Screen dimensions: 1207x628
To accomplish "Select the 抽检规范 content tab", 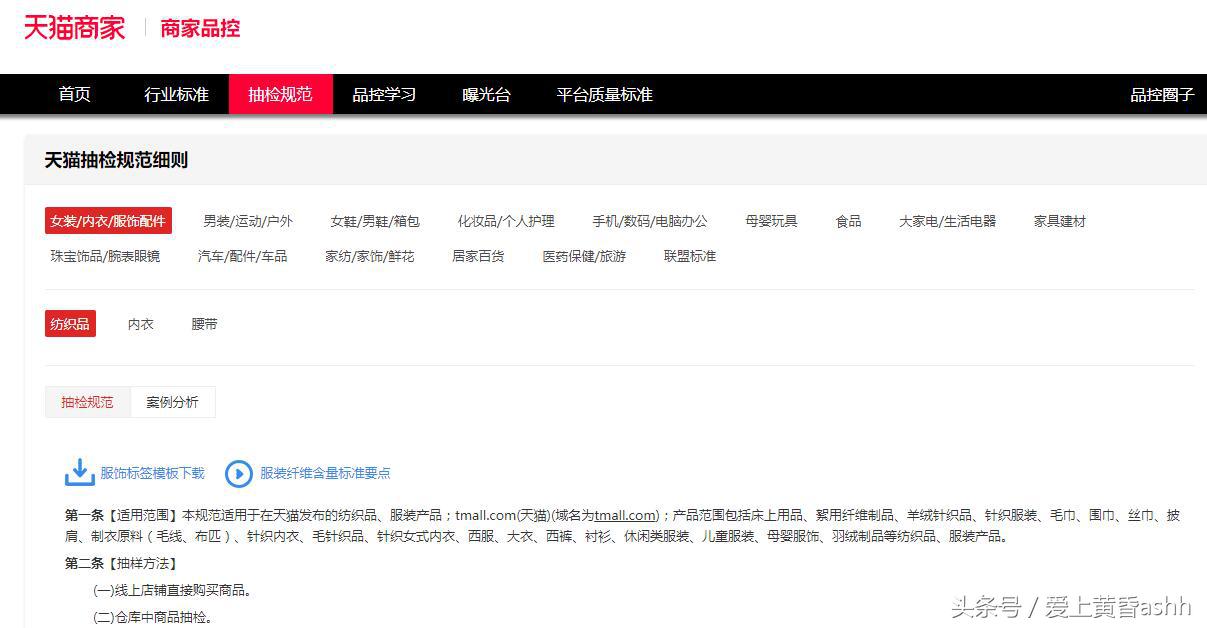I will tap(87, 402).
